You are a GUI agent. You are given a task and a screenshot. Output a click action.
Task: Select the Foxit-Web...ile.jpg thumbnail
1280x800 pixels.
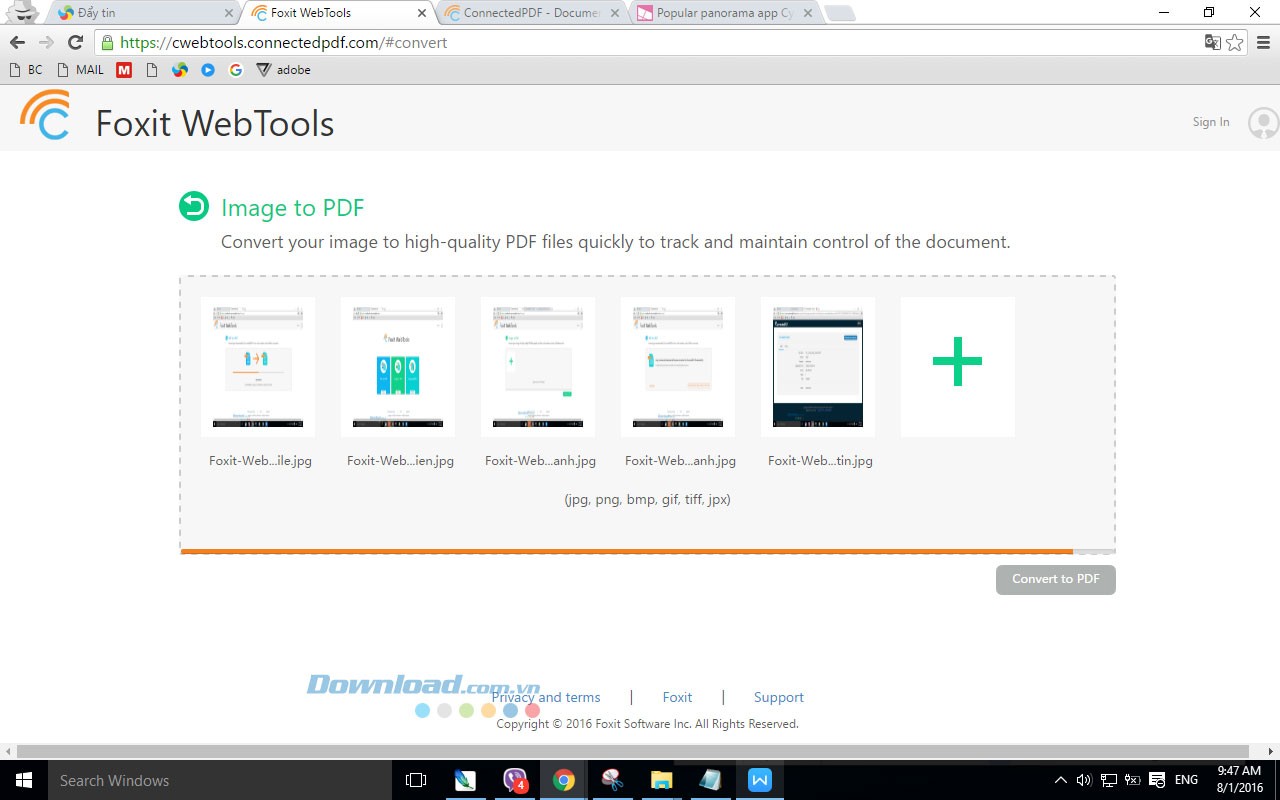point(258,366)
